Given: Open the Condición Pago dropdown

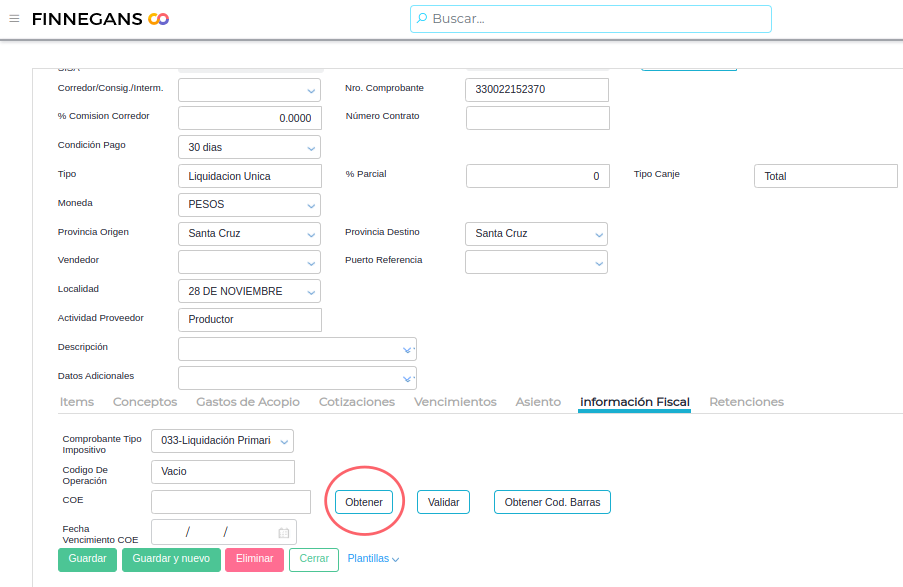Looking at the screenshot, I should pos(311,148).
